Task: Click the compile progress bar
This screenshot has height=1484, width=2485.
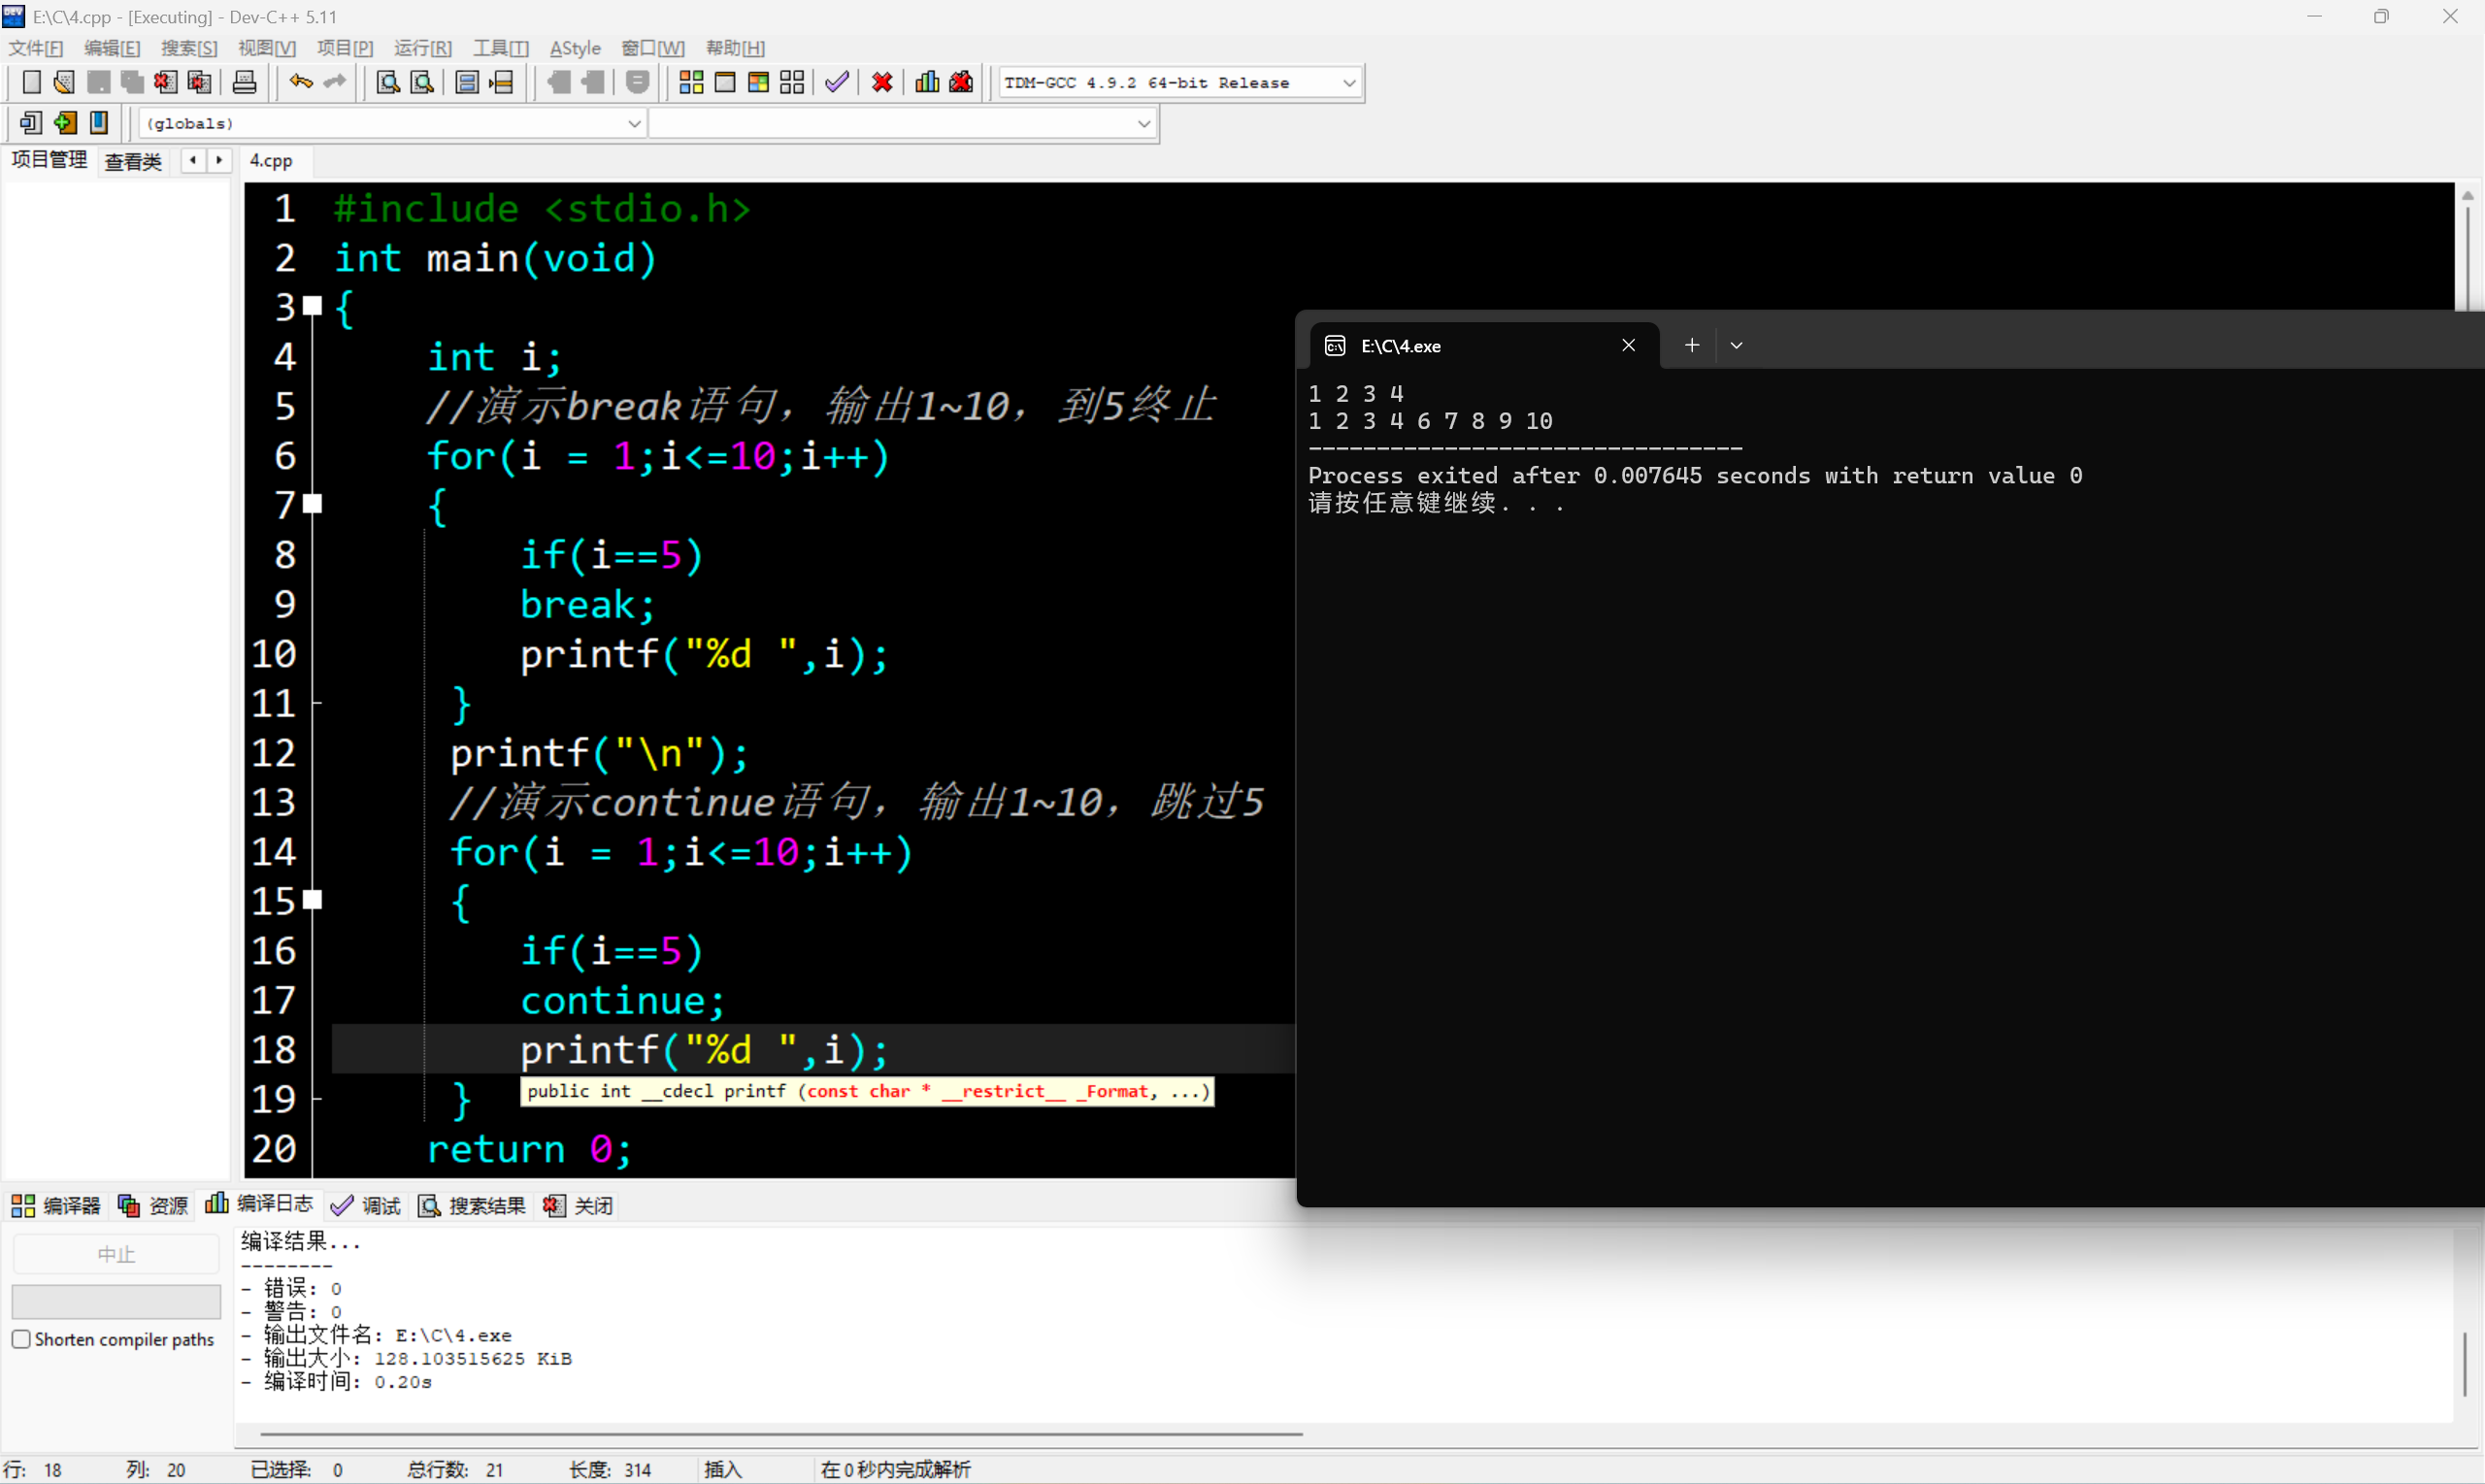Action: click(116, 1301)
